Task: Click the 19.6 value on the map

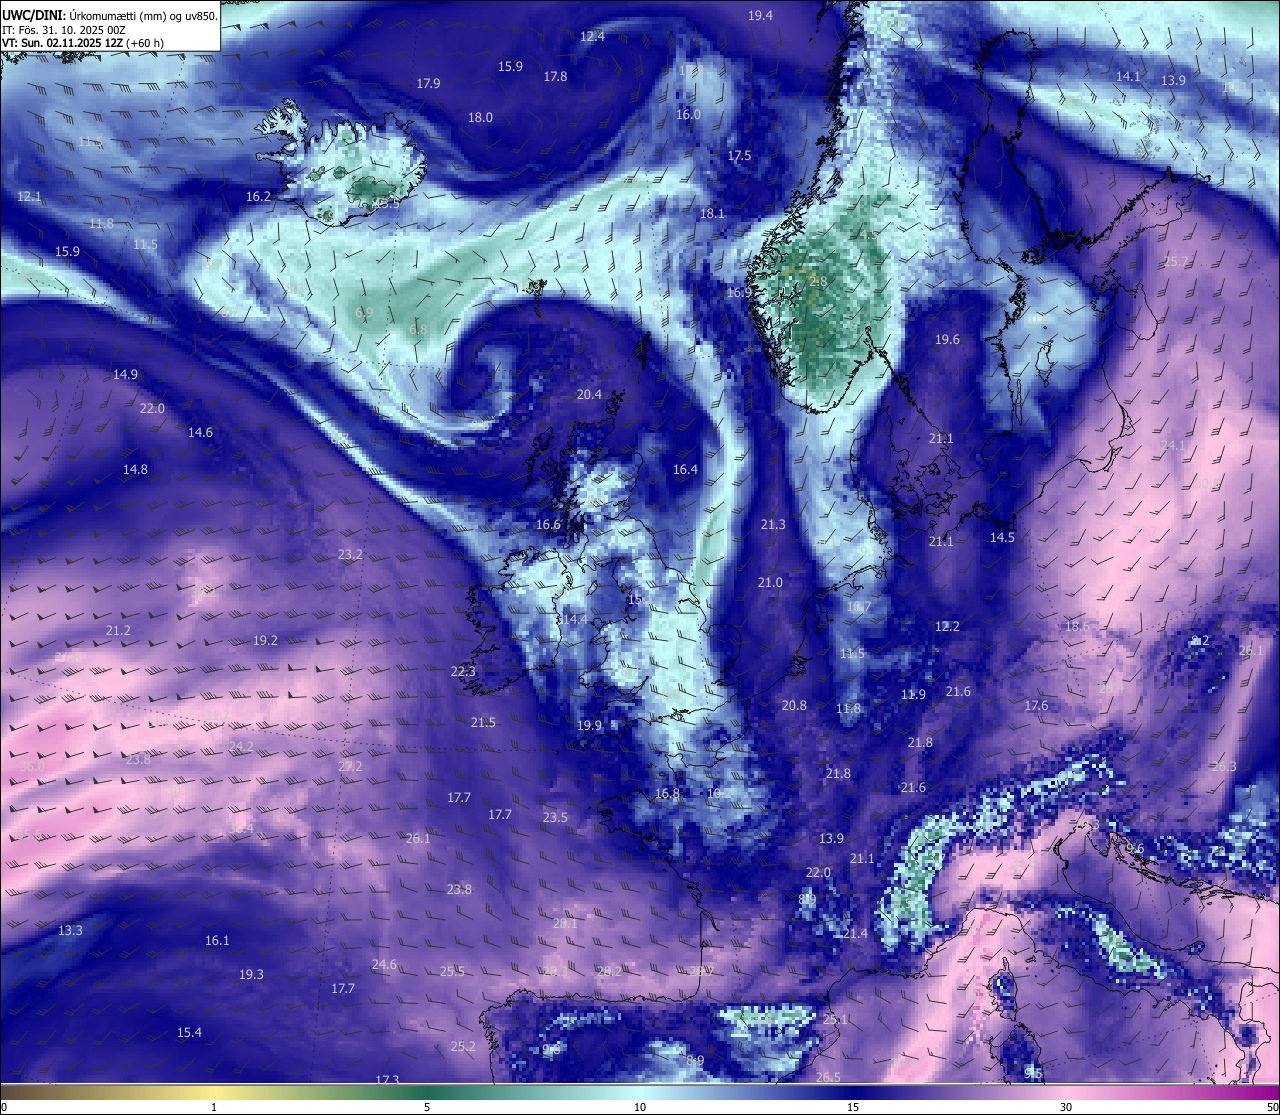Action: click(x=947, y=339)
